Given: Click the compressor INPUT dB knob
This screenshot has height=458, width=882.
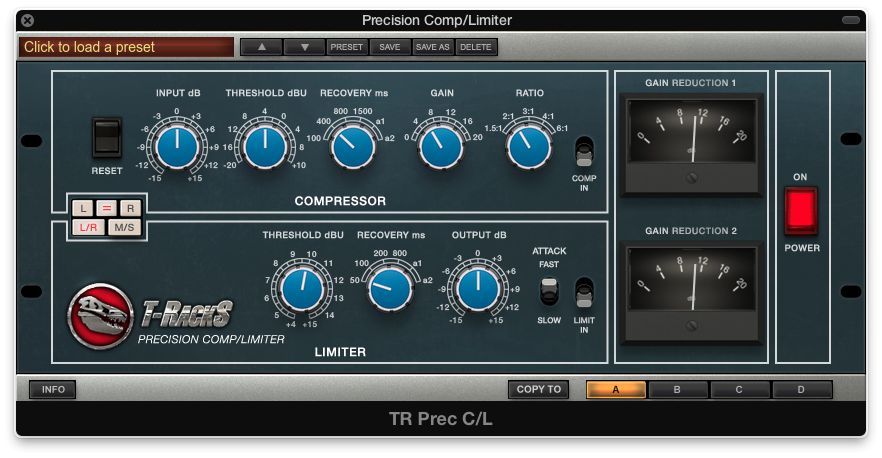Looking at the screenshot, I should pos(177,147).
